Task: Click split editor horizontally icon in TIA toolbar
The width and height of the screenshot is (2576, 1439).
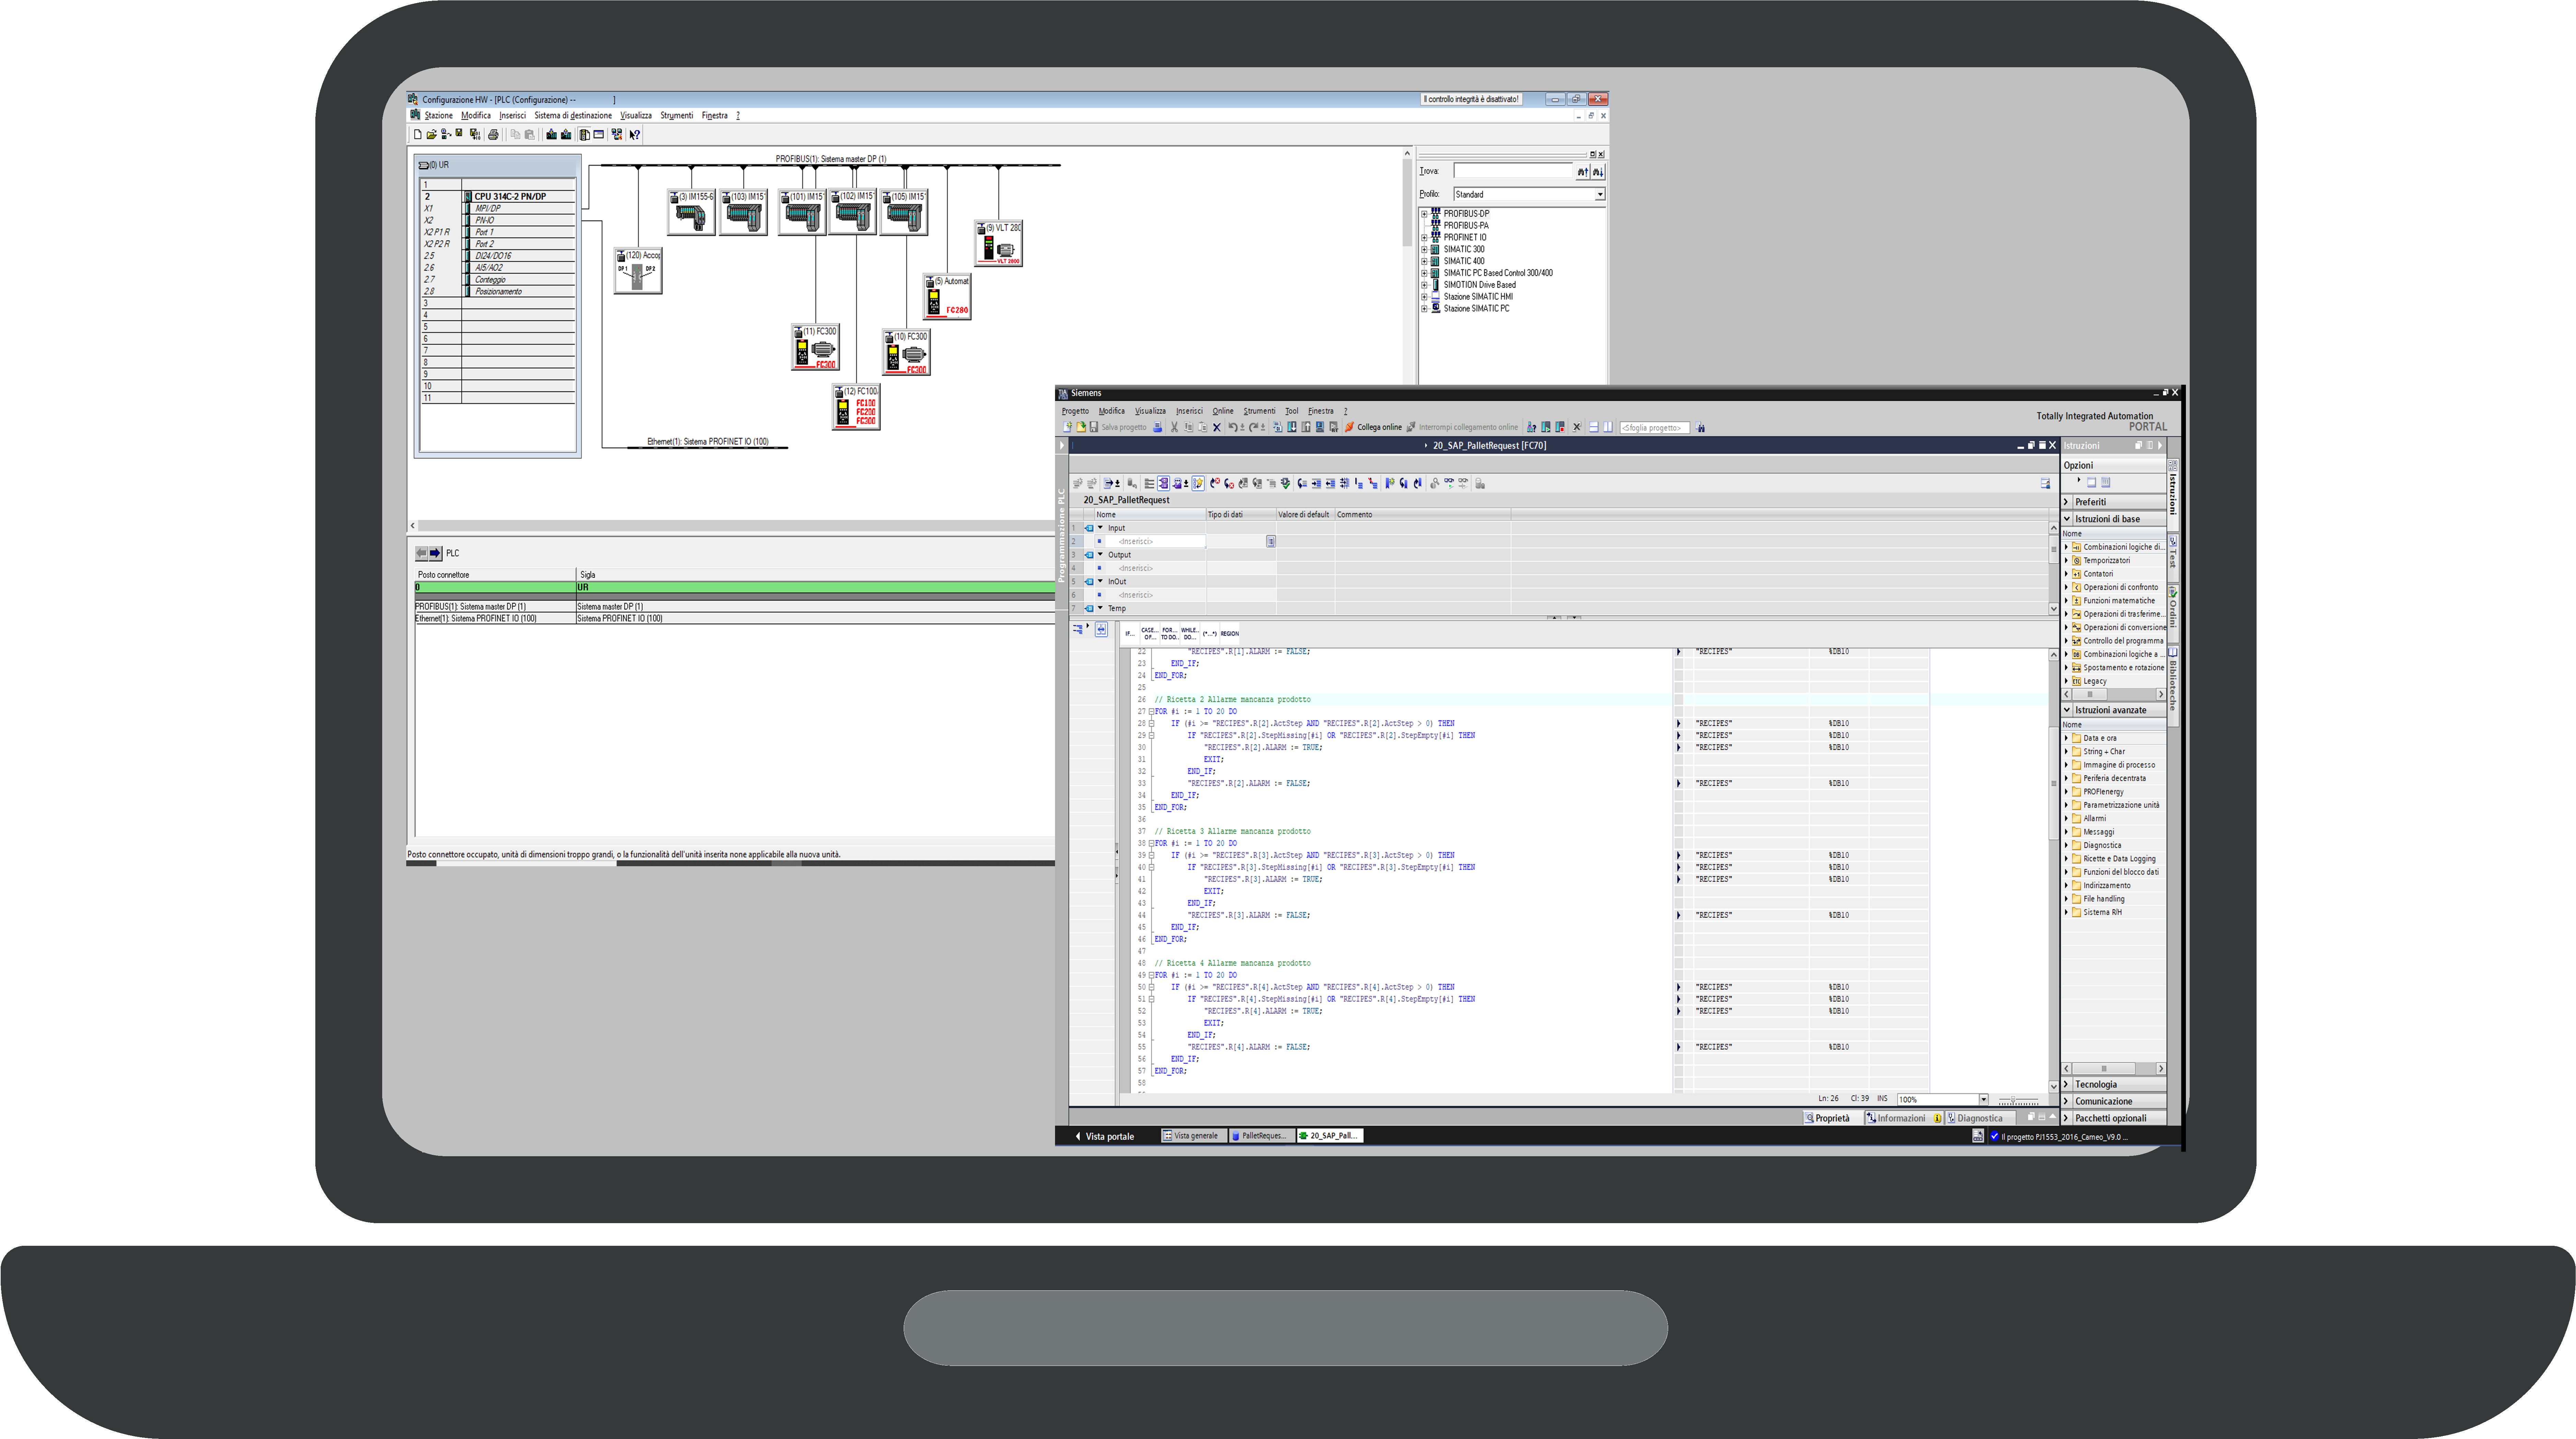Action: [x=1594, y=427]
